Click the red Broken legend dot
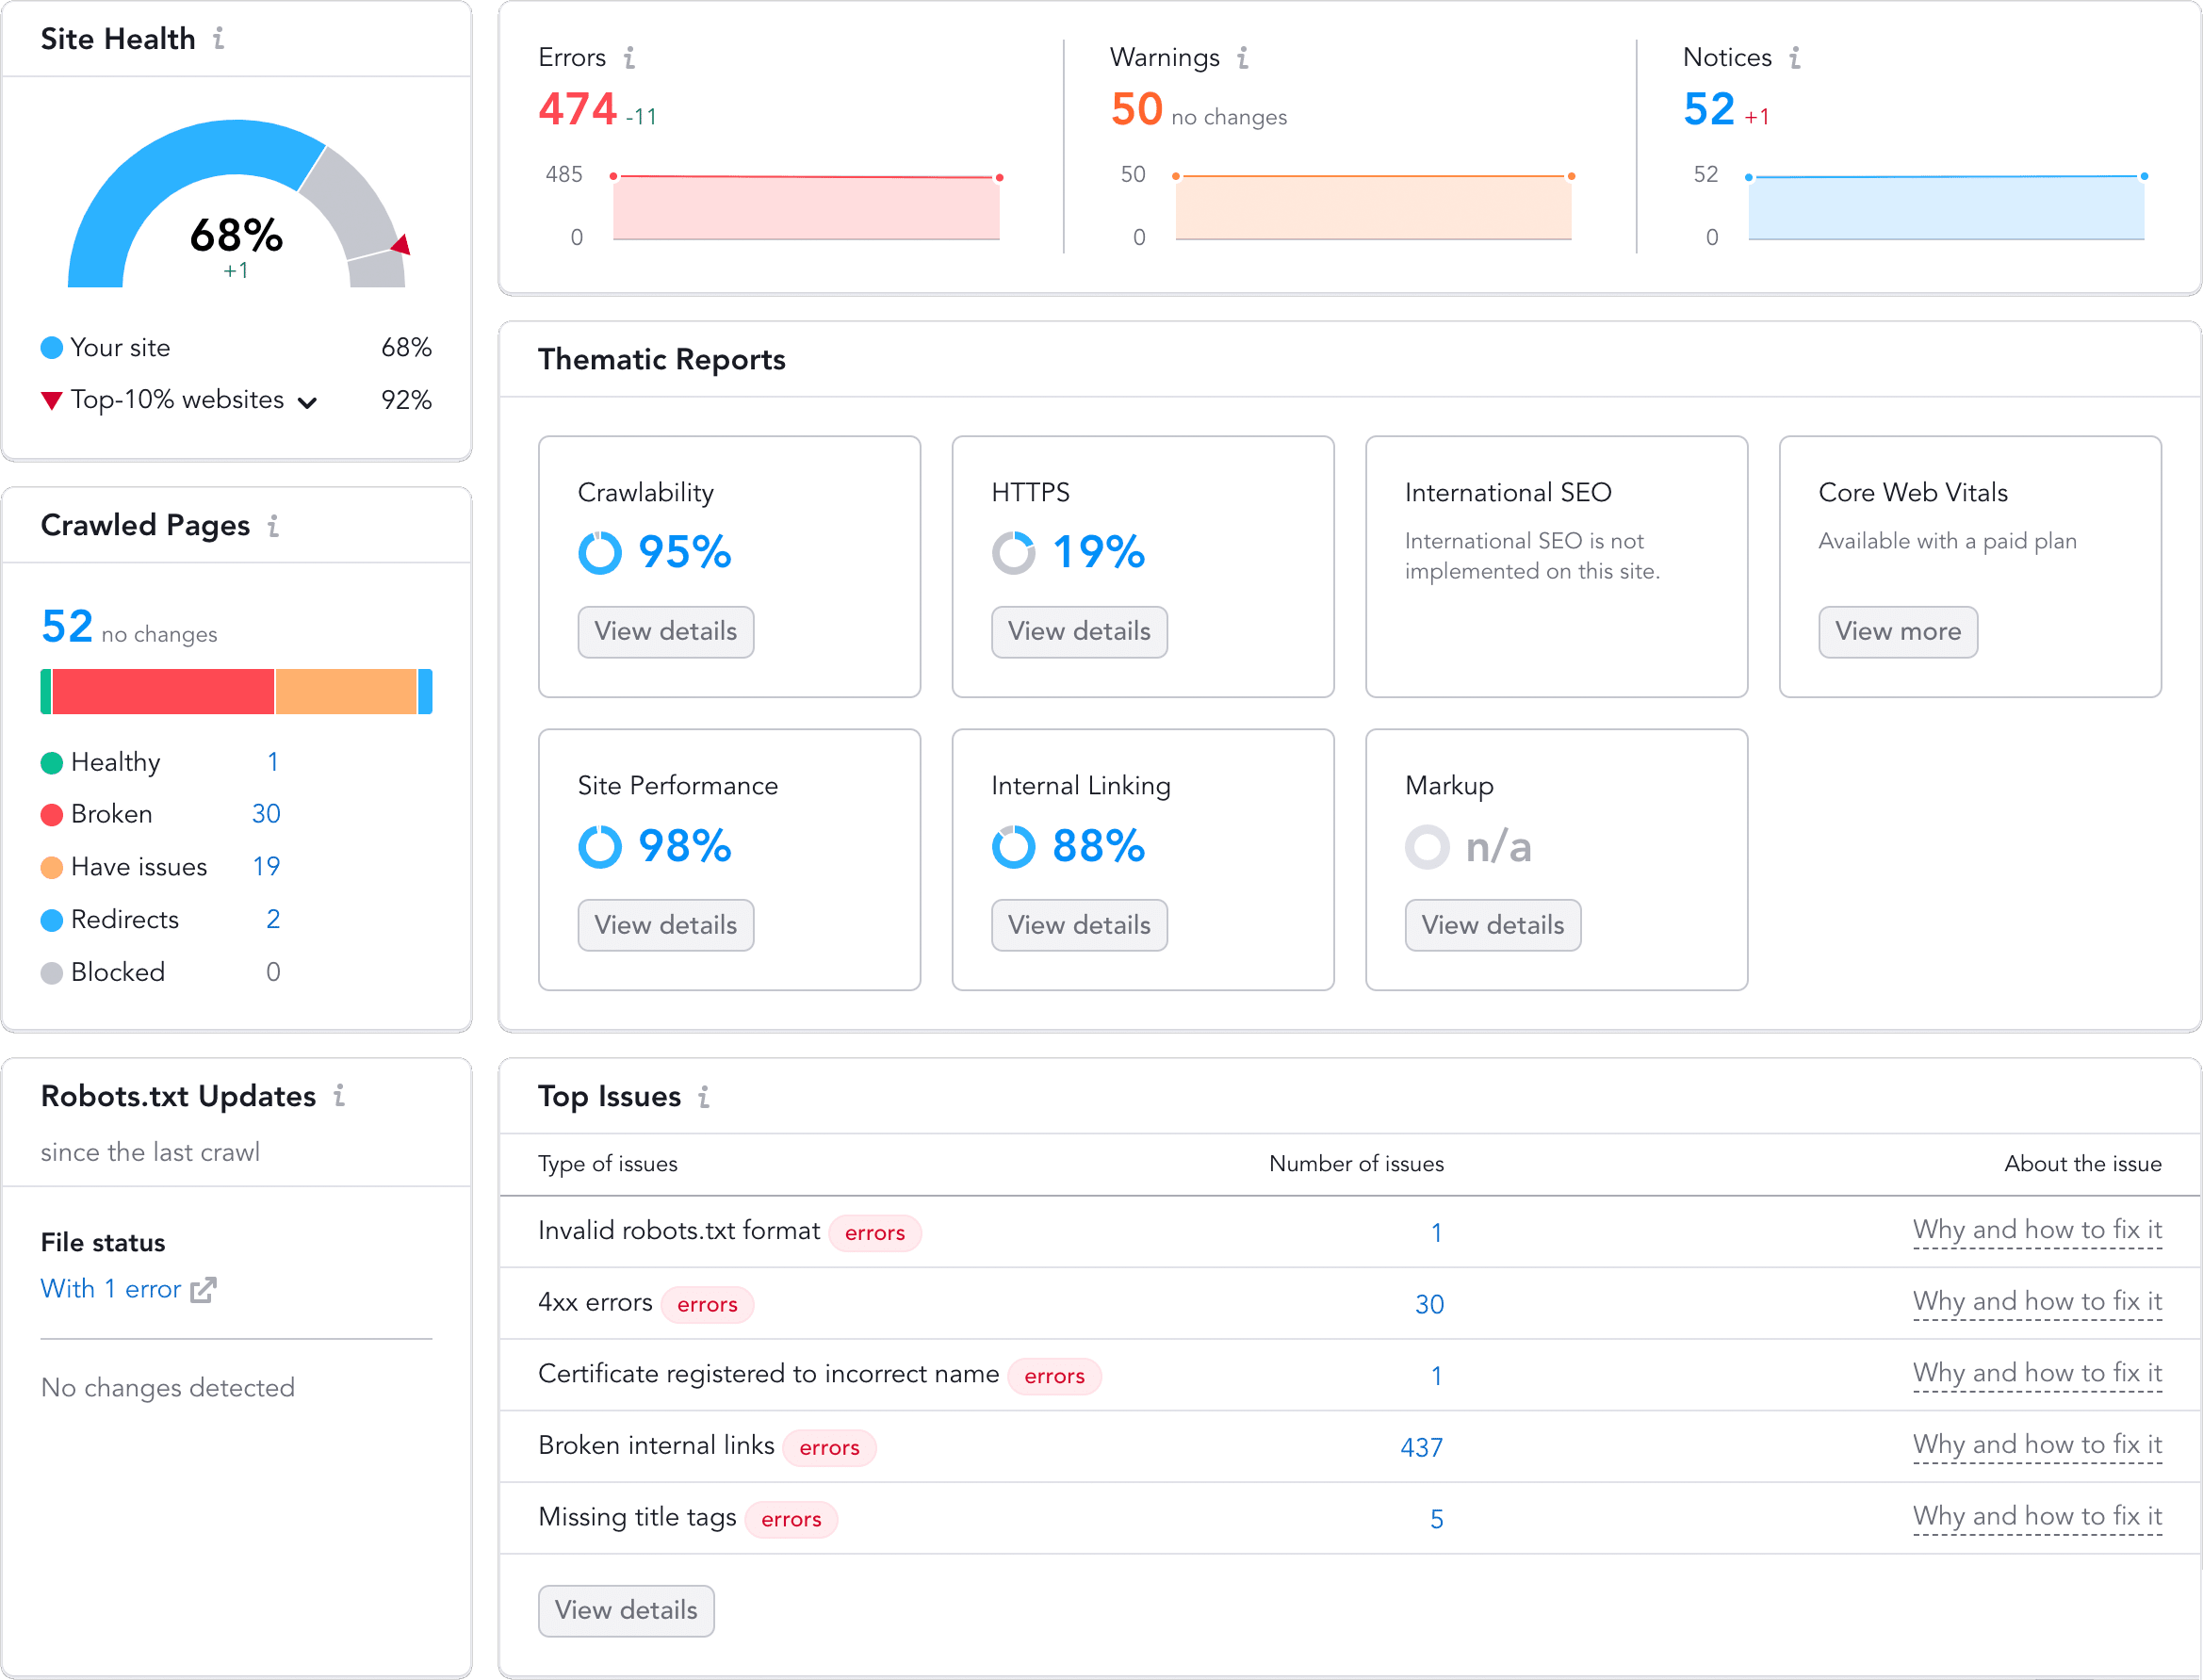This screenshot has width=2203, height=1680. 52,815
